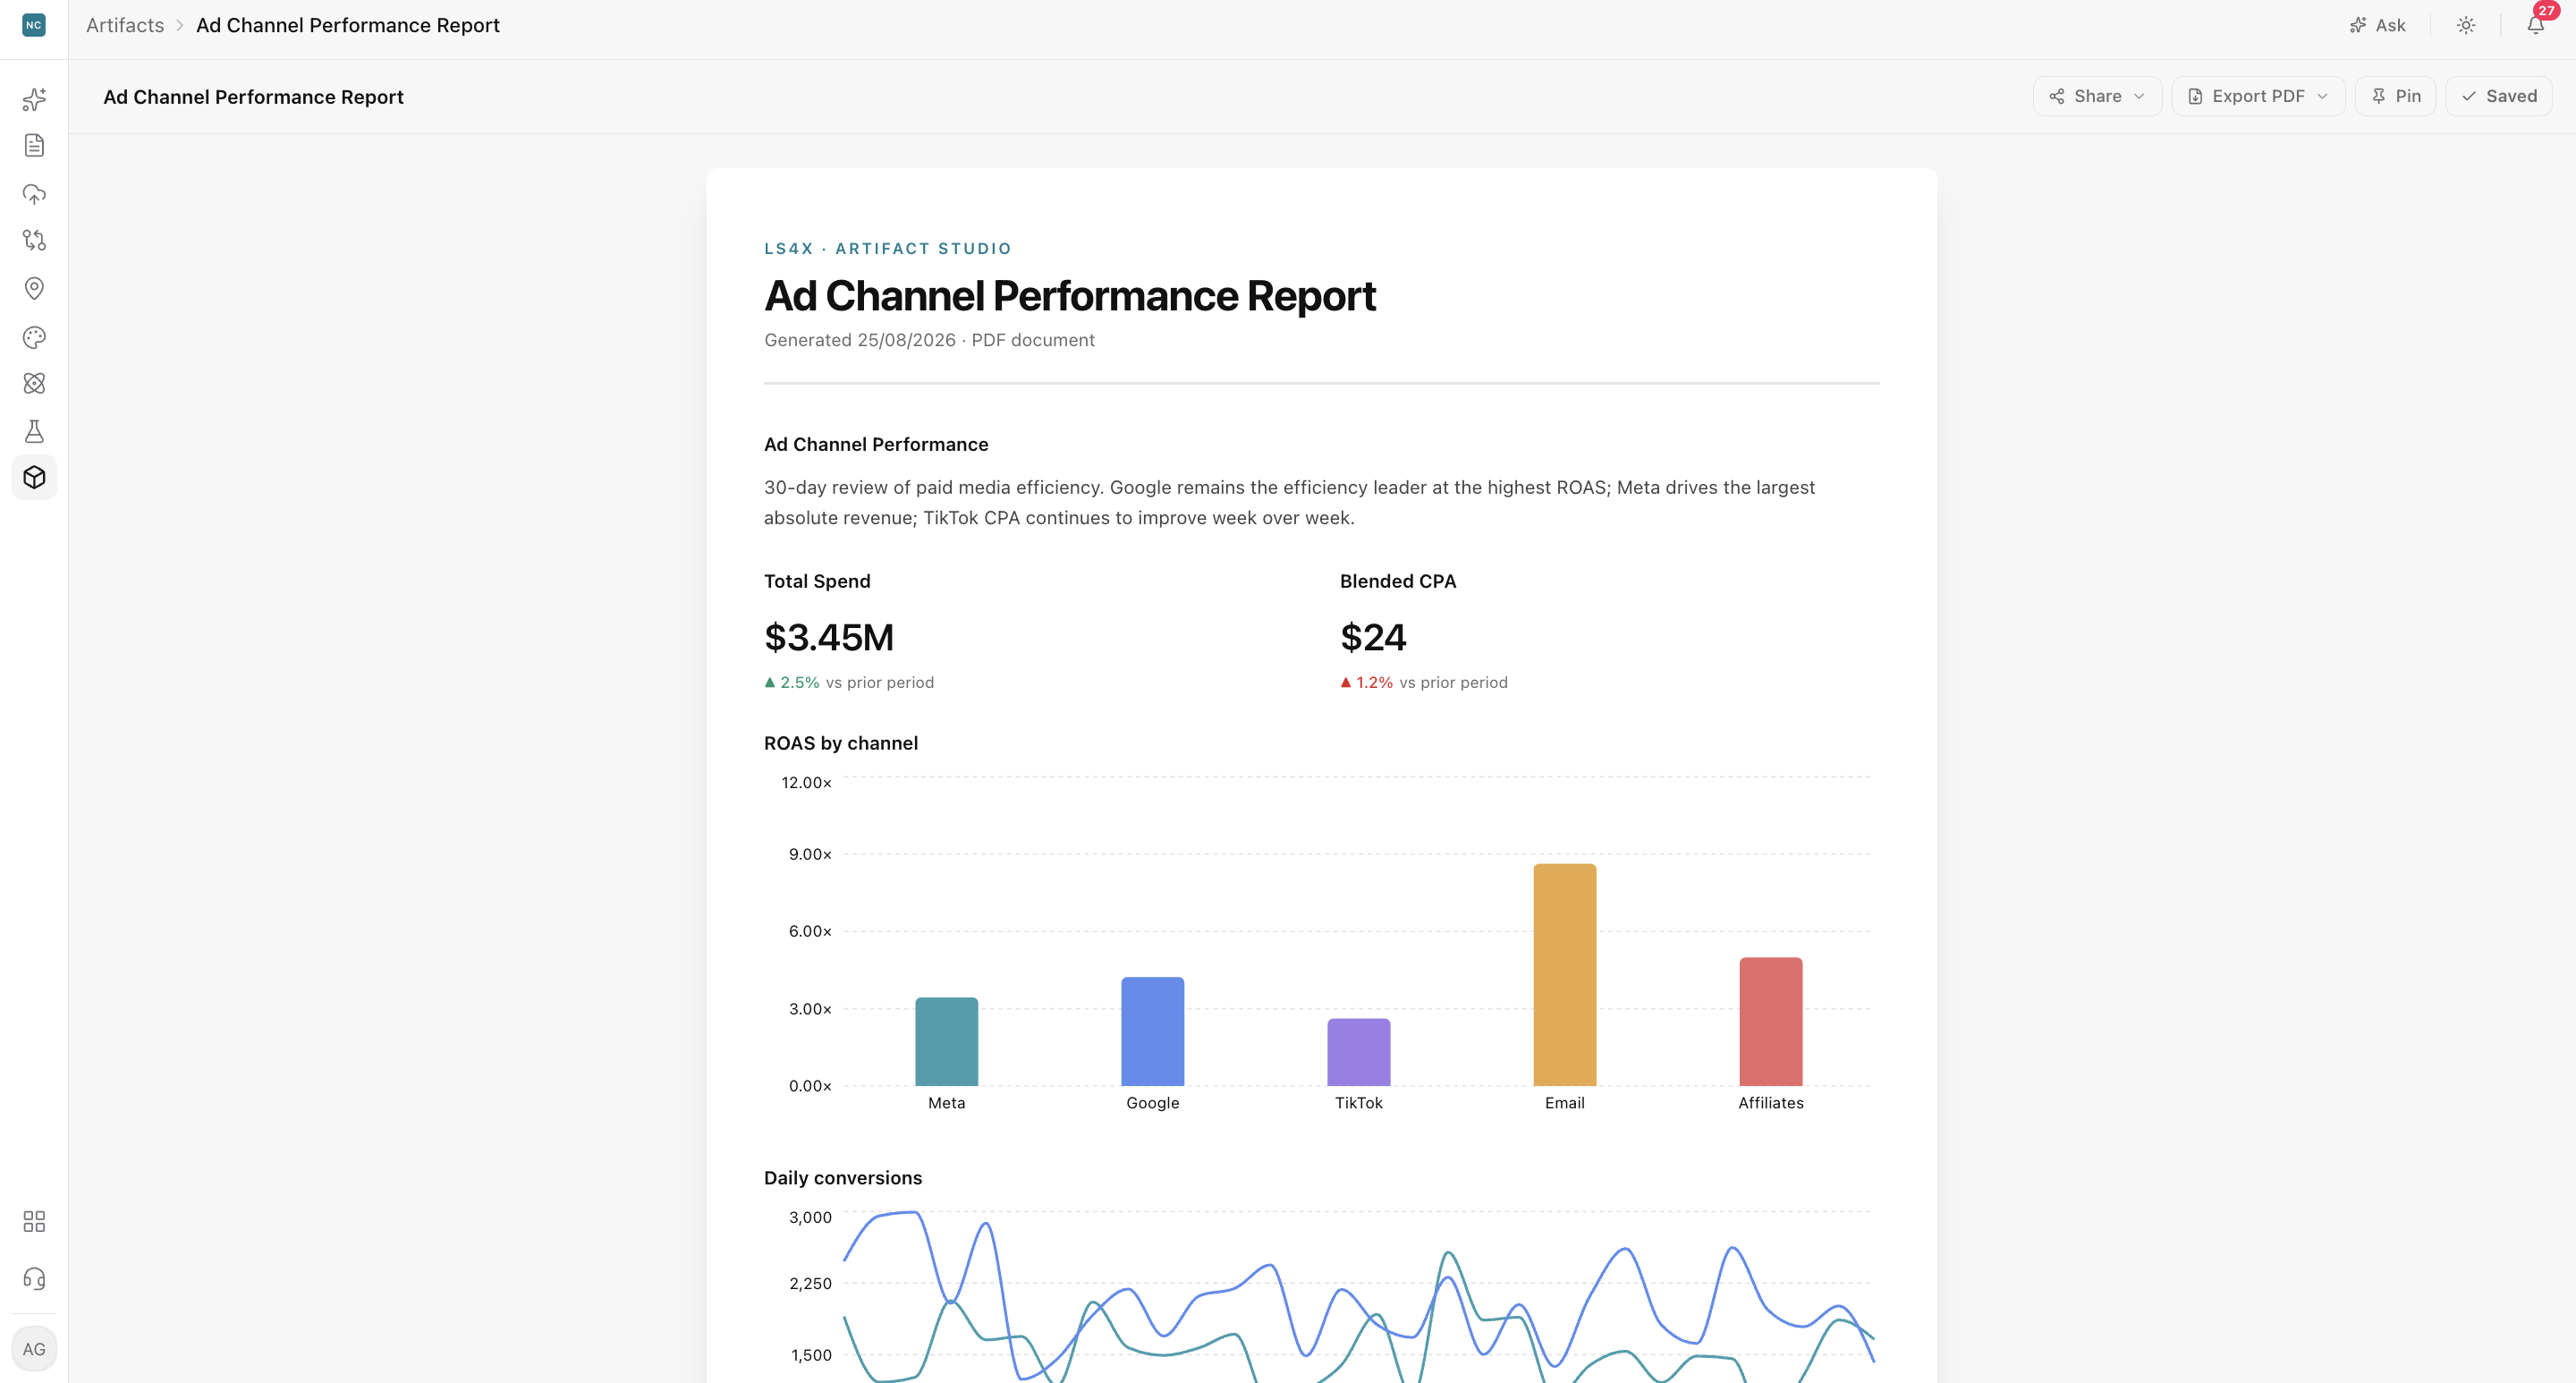Open the color palette sidebar icon

pos(34,336)
